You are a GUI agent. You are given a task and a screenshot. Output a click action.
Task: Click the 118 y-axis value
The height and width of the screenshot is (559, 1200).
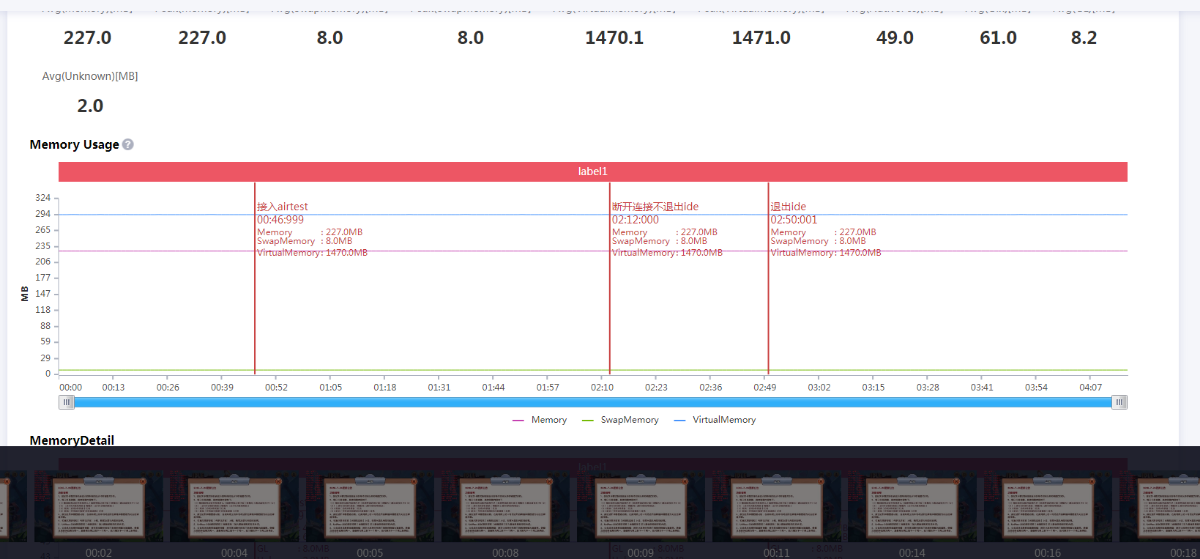pyautogui.click(x=42, y=310)
